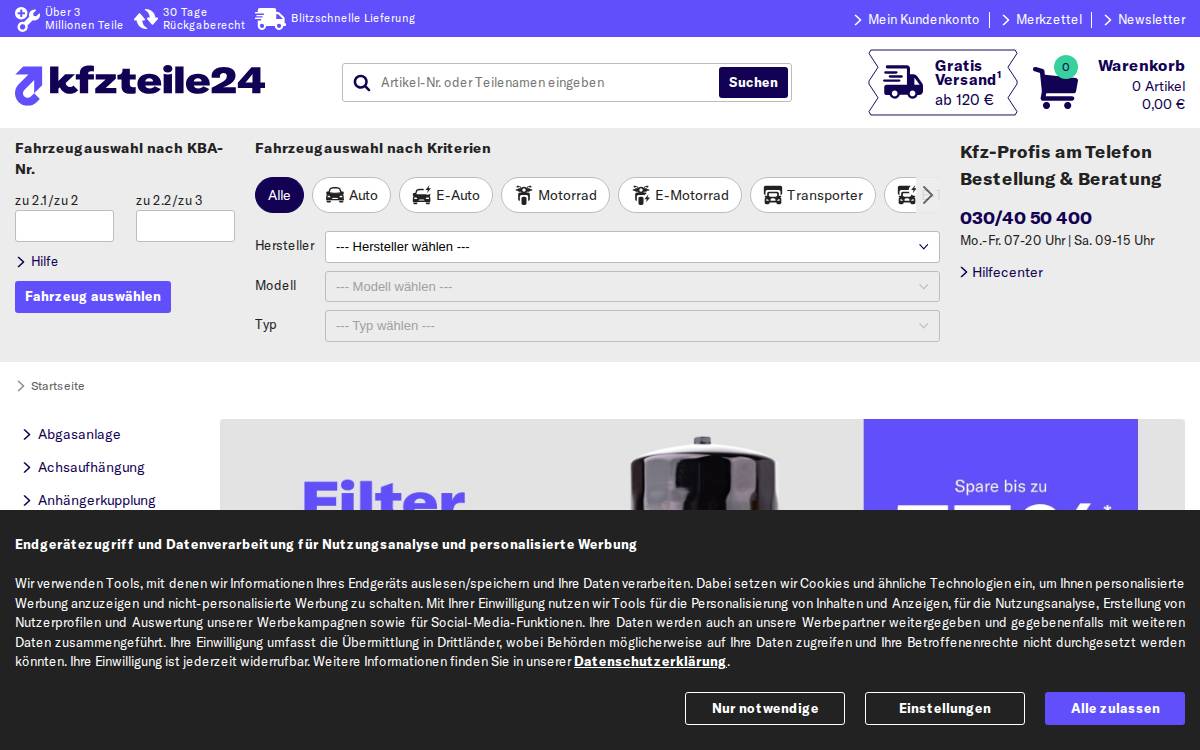Open the shopping cart icon
This screenshot has height=750, width=1200.
point(1055,88)
